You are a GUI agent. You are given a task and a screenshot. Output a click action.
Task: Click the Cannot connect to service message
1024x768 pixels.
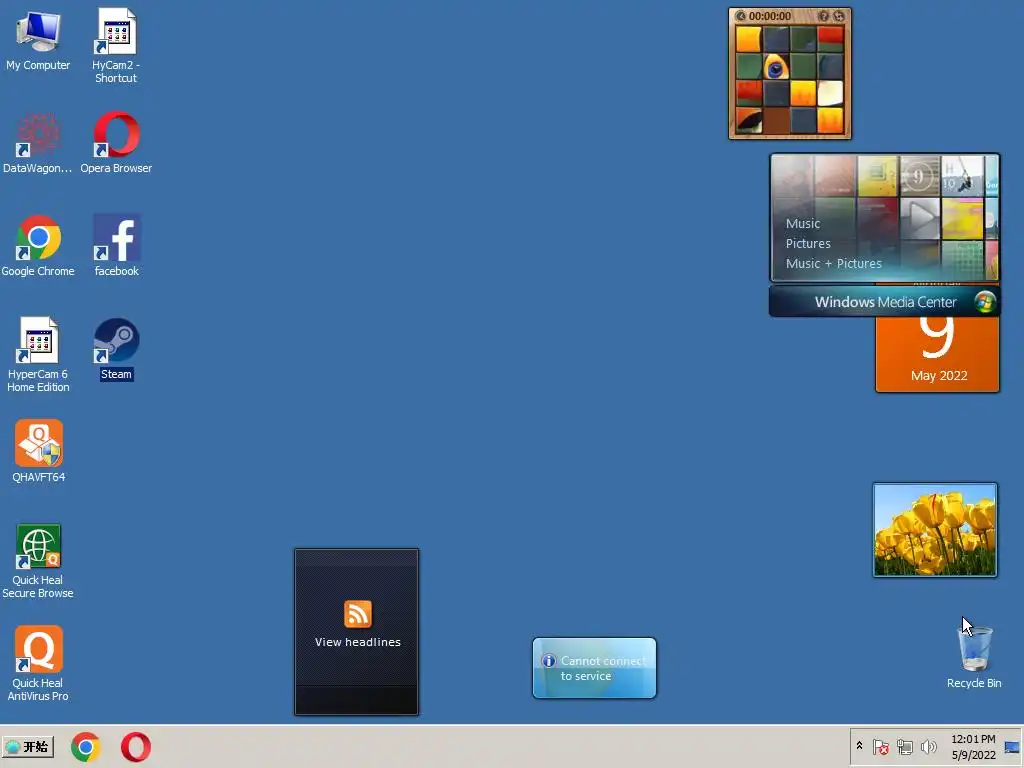pyautogui.click(x=603, y=668)
